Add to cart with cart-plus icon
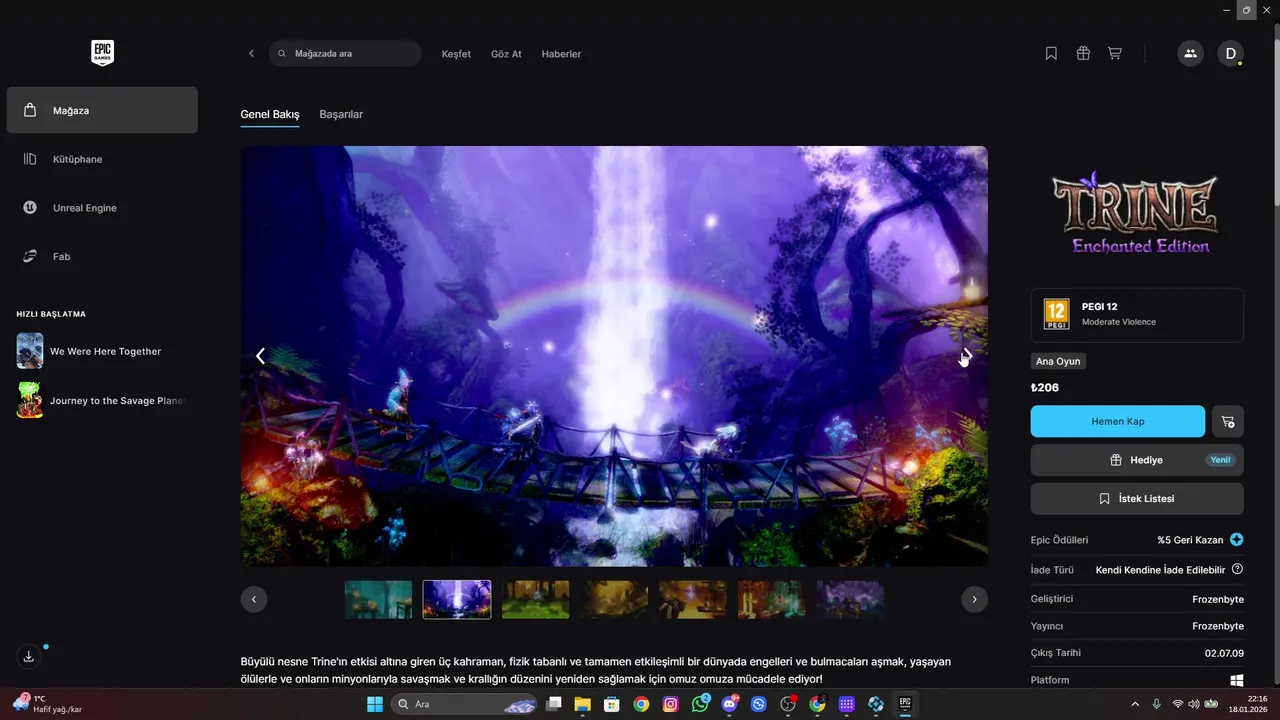This screenshot has height=720, width=1280. pos(1228,421)
